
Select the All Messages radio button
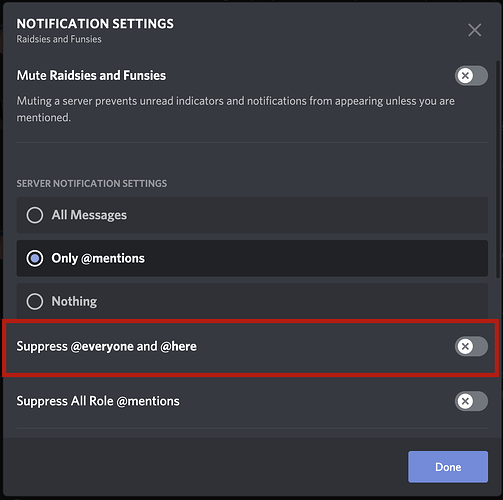tap(35, 215)
